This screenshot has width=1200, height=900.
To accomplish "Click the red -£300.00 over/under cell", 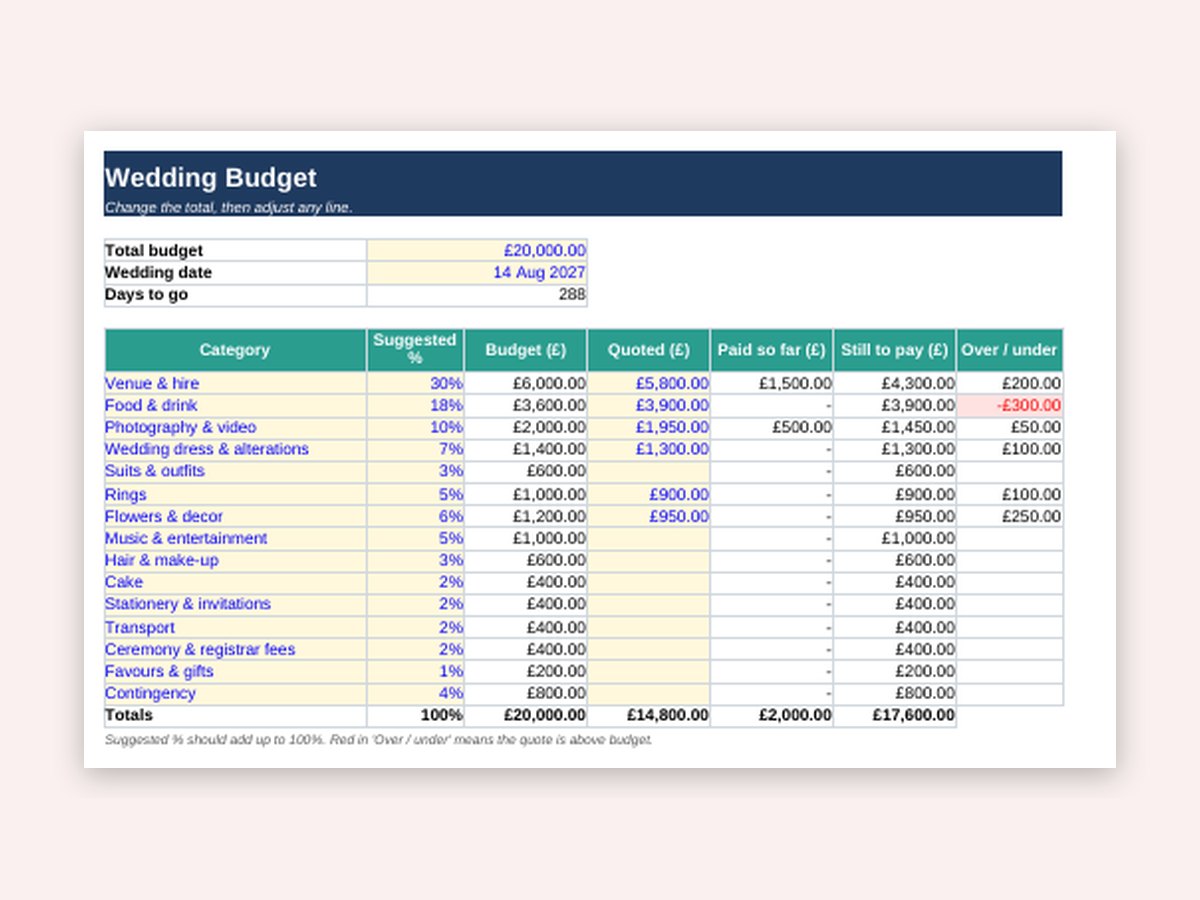I will 1010,405.
